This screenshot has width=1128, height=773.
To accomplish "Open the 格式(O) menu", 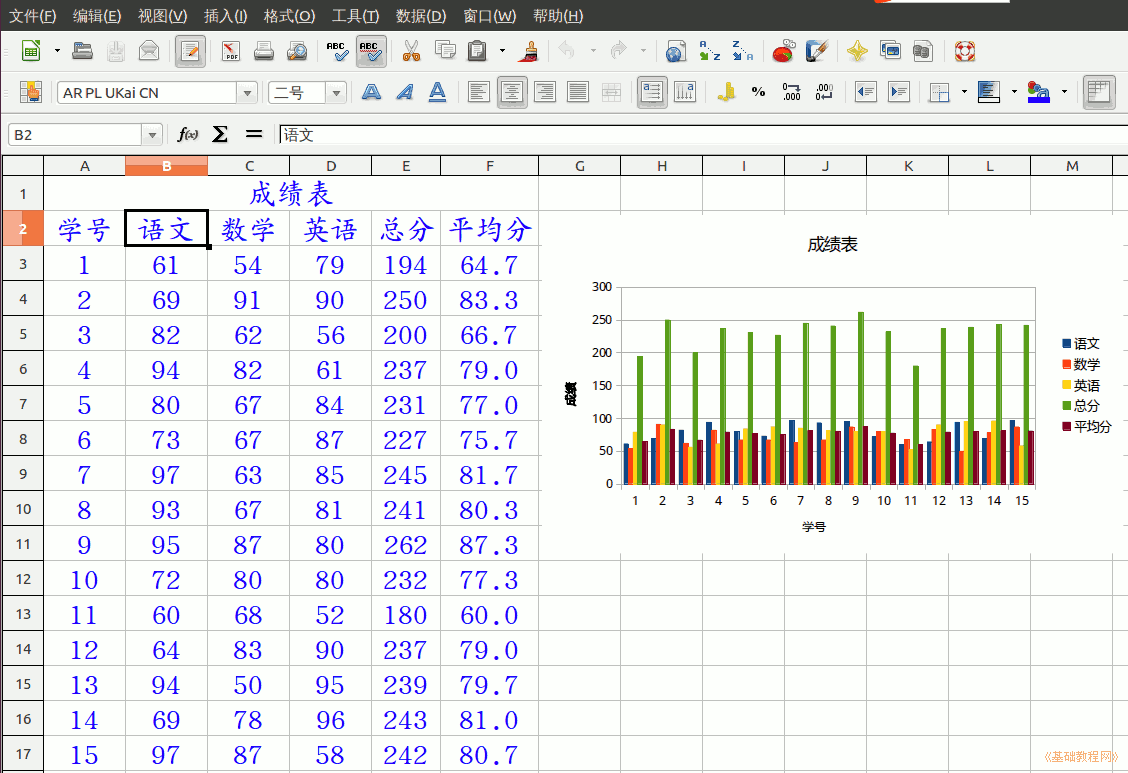I will (x=289, y=16).
